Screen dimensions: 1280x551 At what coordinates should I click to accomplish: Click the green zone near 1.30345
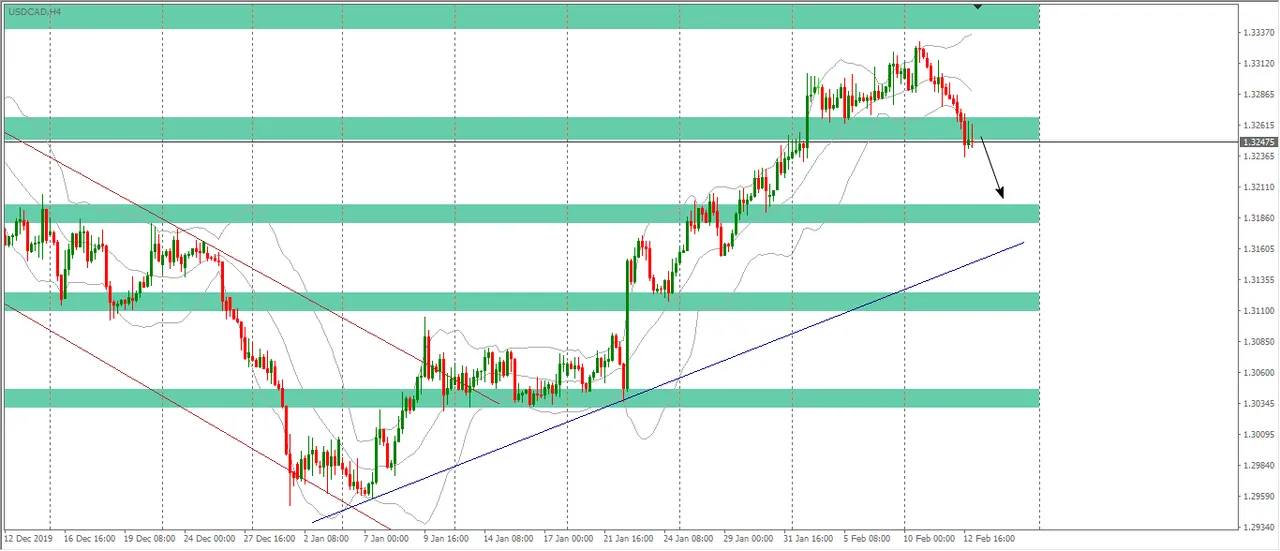[x=521, y=398]
